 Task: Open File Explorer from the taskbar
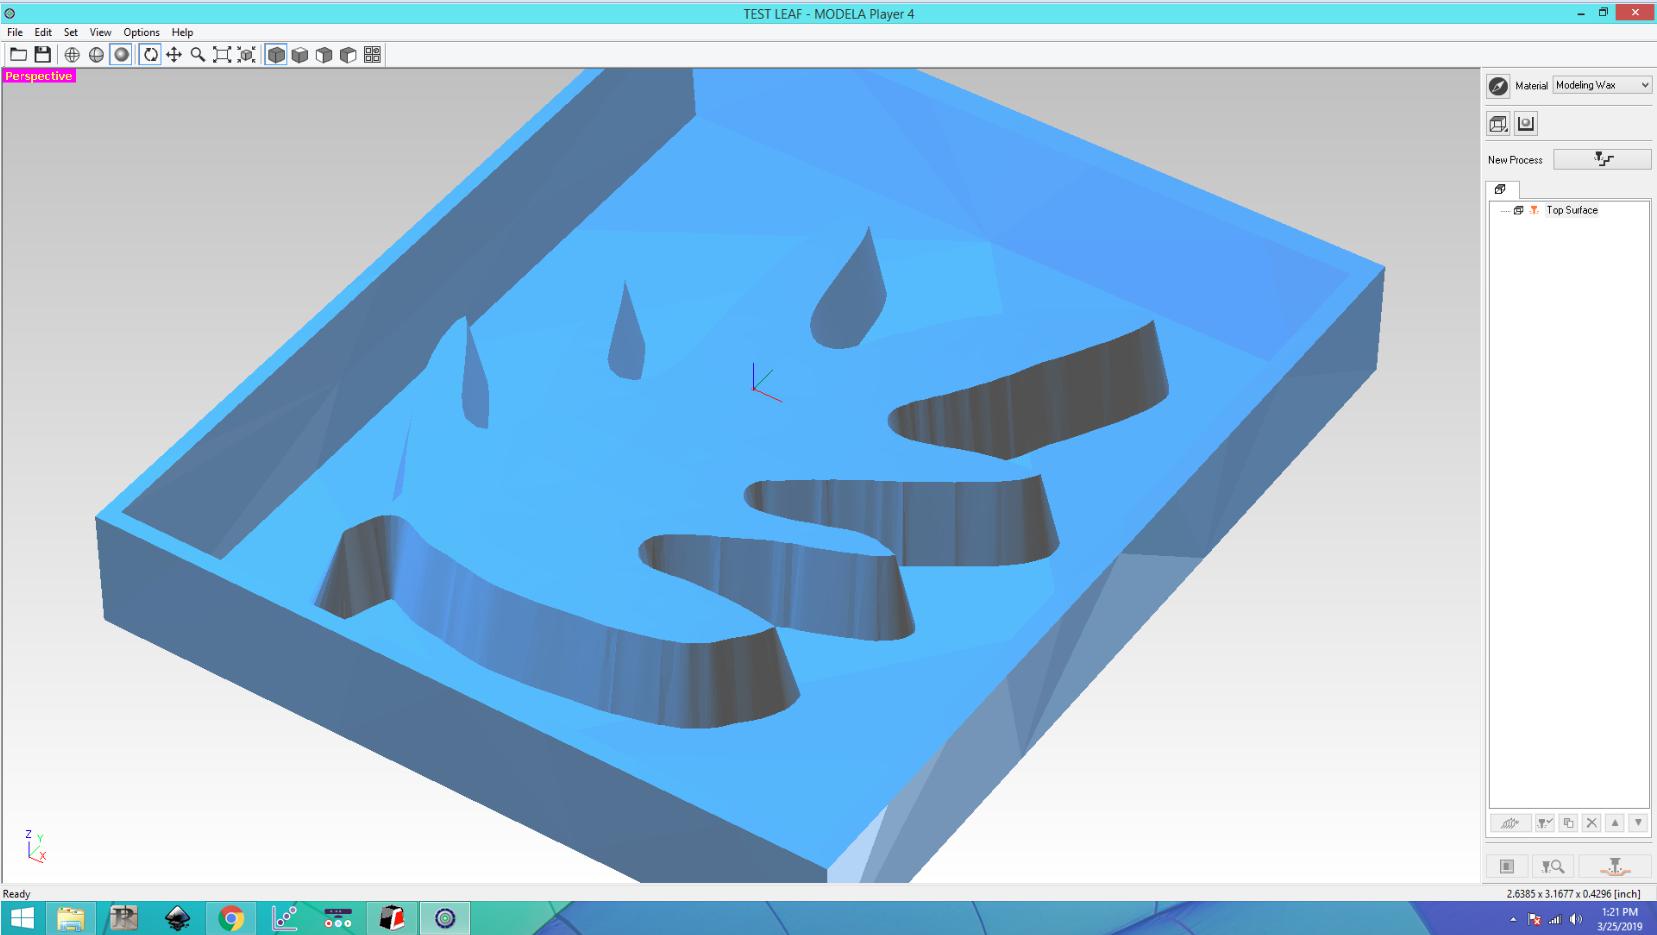(70, 918)
